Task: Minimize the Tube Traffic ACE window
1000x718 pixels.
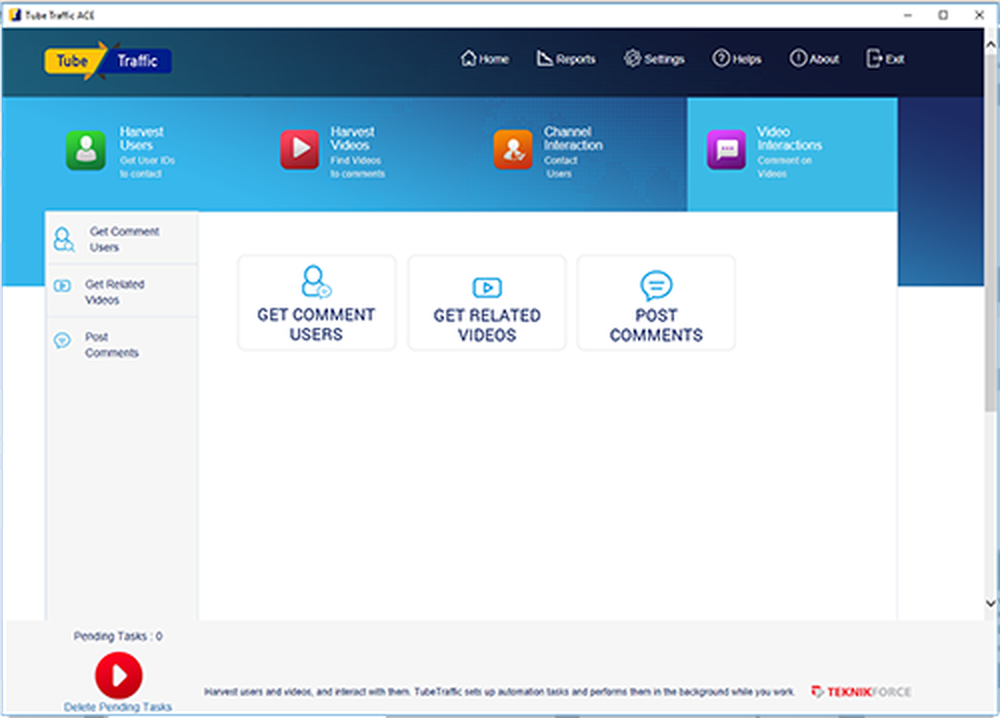Action: click(x=908, y=15)
